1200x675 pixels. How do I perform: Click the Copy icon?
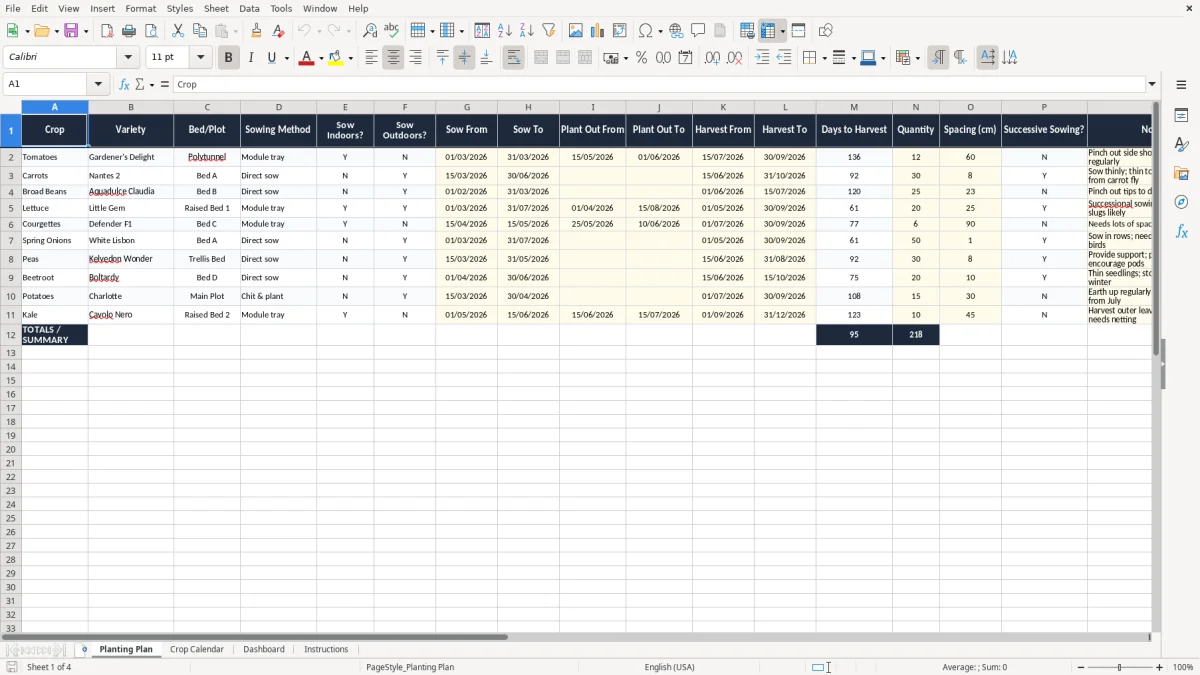200,31
